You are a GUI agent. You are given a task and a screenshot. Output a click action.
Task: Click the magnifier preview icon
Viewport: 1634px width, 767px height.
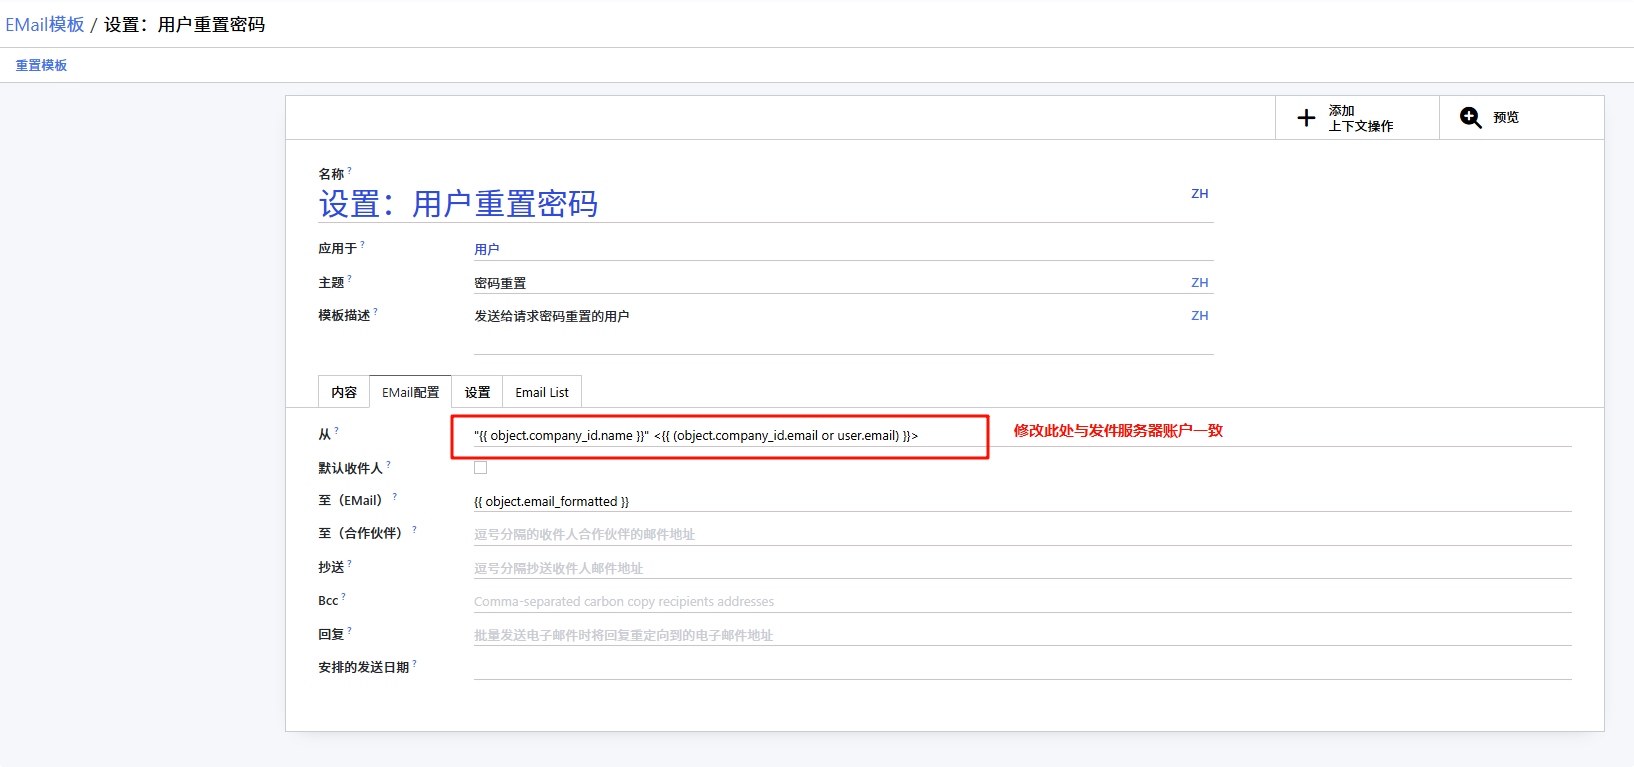pyautogui.click(x=1470, y=118)
